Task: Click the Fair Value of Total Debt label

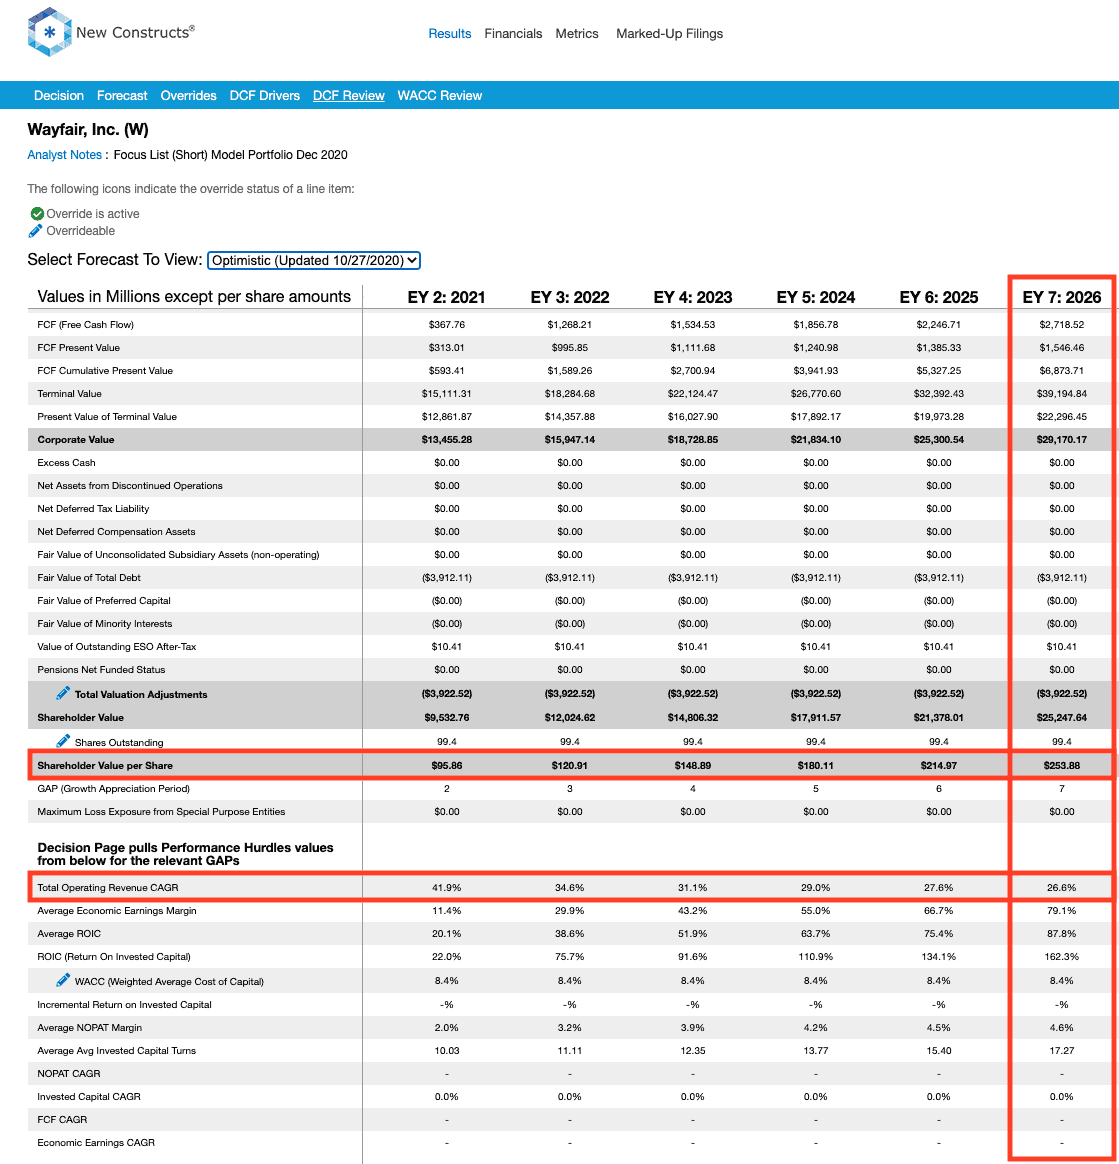Action: (x=88, y=578)
